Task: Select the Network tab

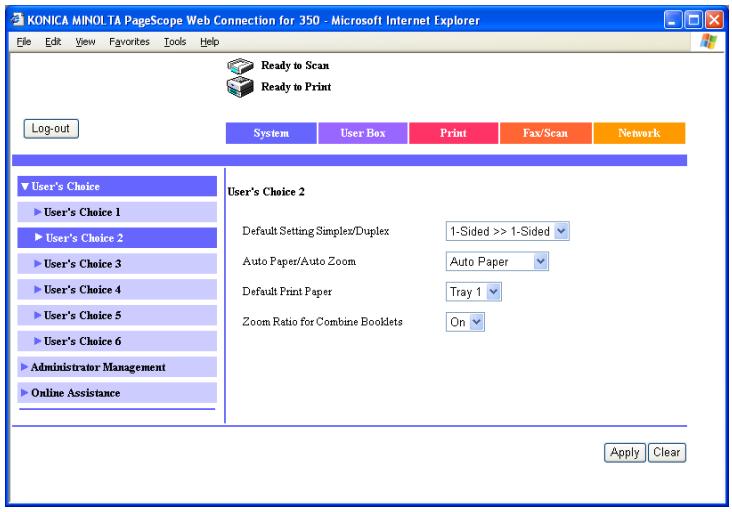Action: click(639, 133)
